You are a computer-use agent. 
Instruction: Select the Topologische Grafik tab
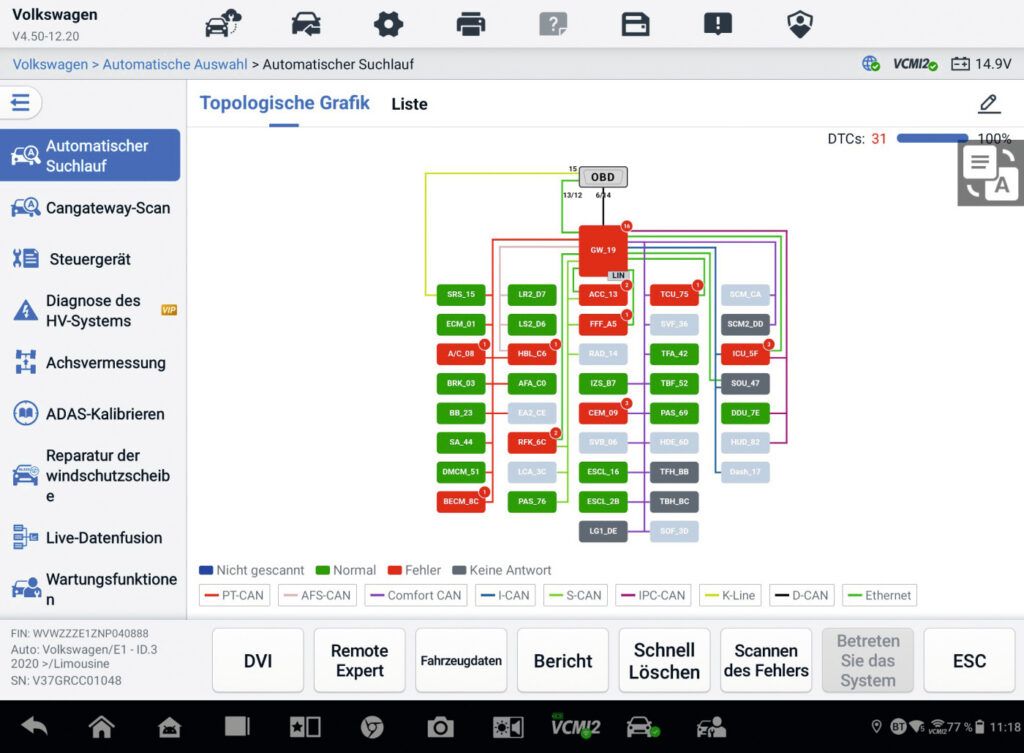284,103
